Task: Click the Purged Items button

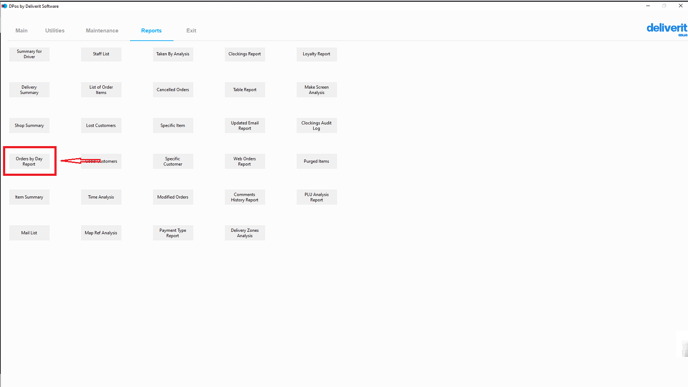Action: tap(316, 161)
